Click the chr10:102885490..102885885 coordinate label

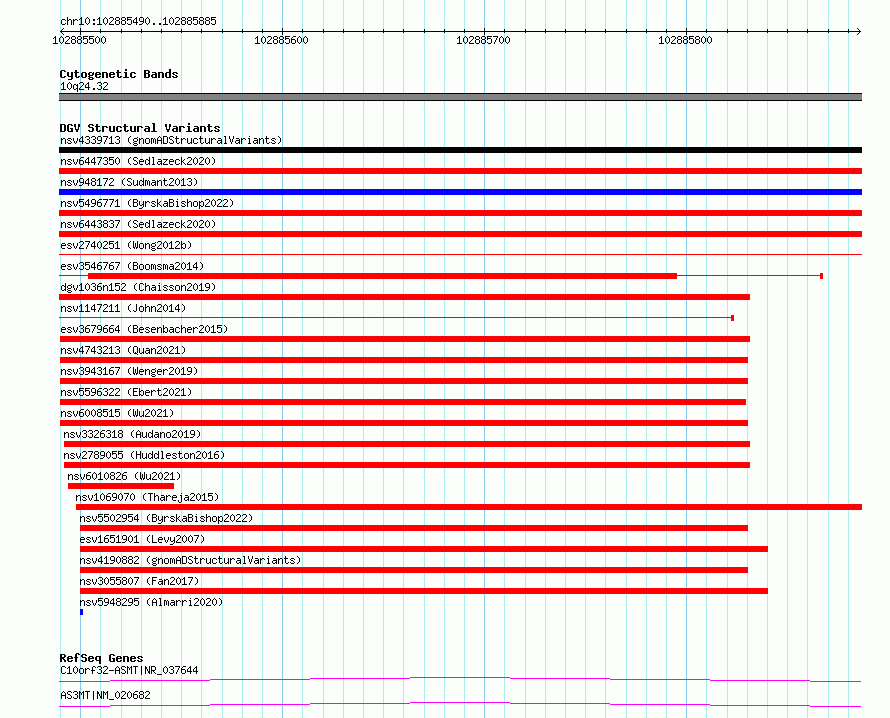point(138,22)
